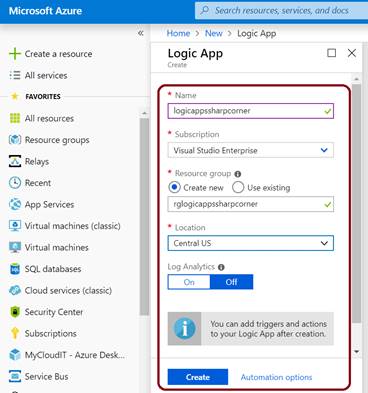The image size is (368, 393).
Task: Click the Relays icon
Action: click(15, 161)
